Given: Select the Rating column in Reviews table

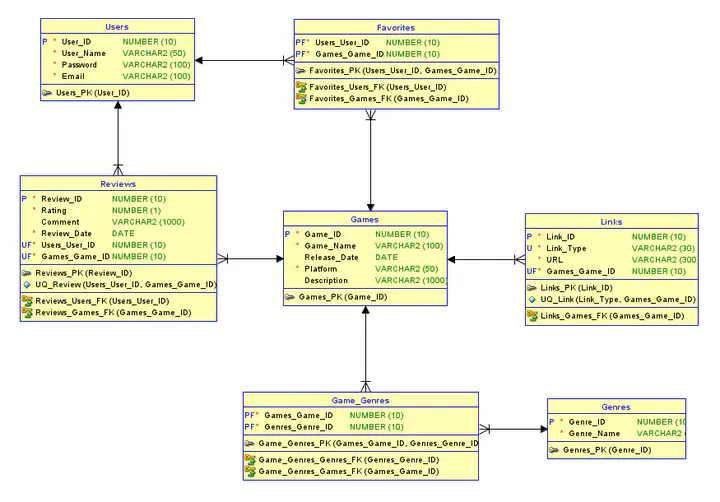Looking at the screenshot, I should pos(53,210).
